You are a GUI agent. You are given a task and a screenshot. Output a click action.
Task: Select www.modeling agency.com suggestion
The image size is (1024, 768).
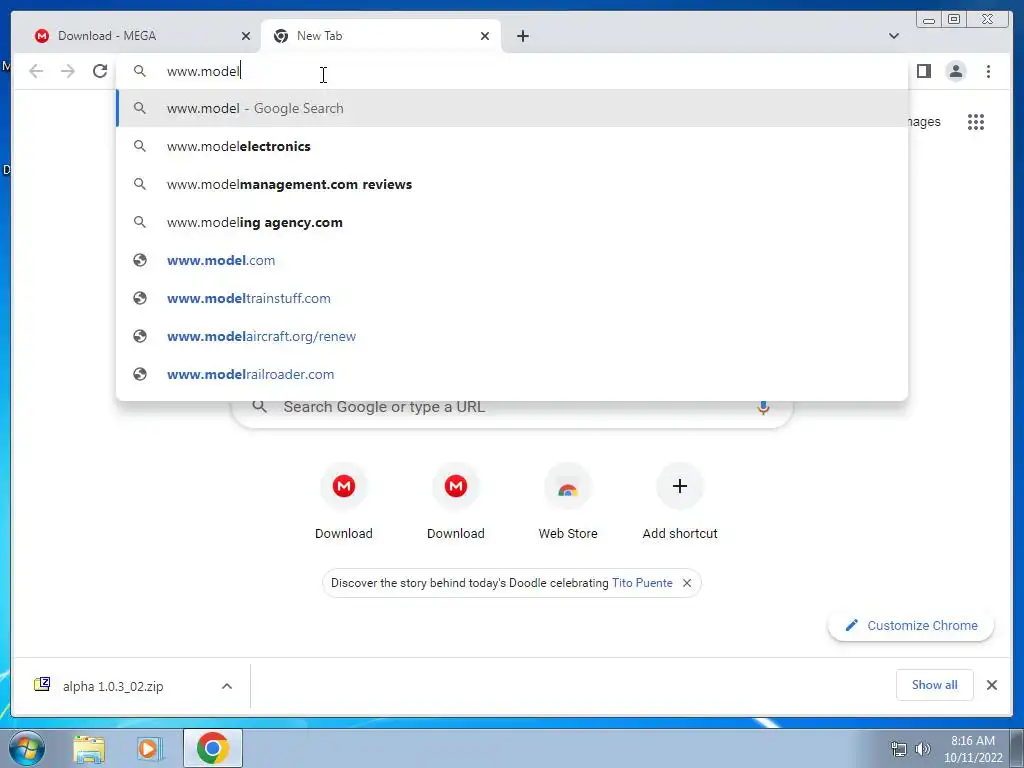[512, 222]
